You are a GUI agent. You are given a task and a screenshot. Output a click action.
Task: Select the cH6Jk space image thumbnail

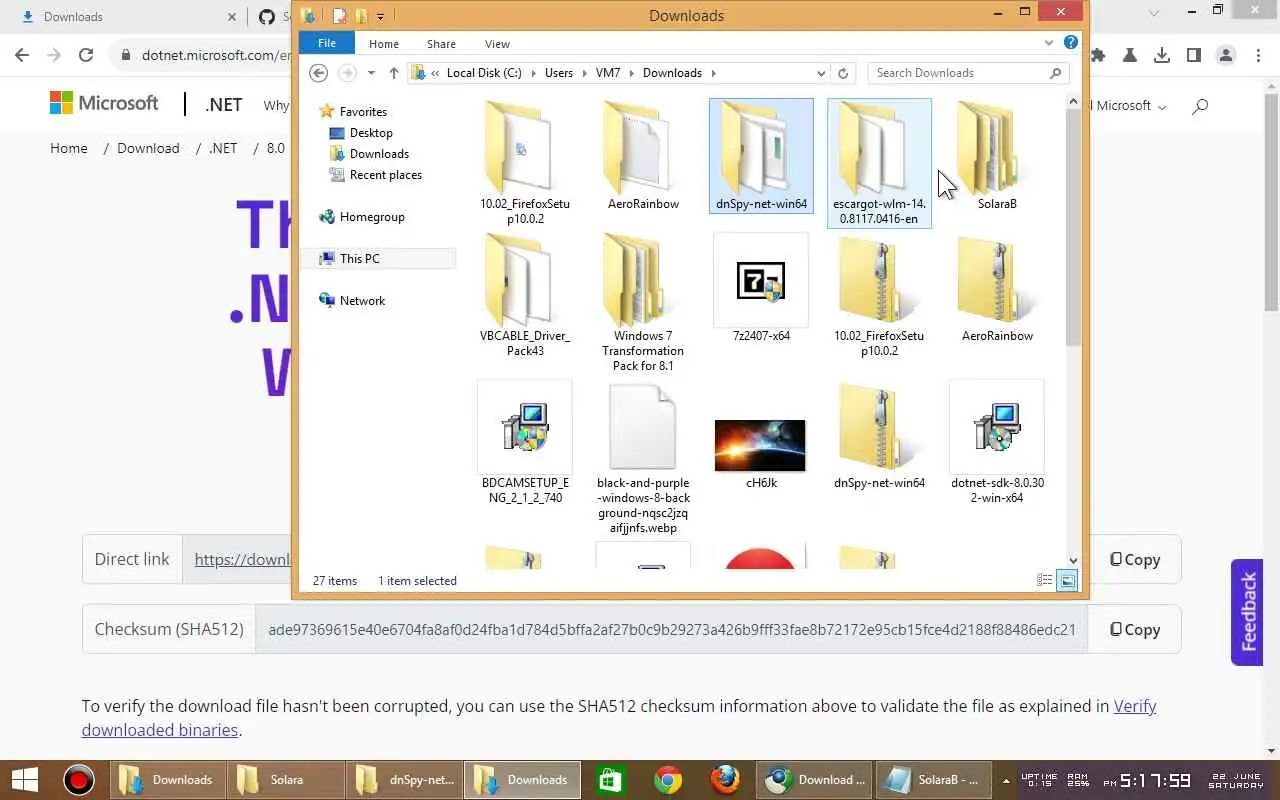click(x=760, y=446)
